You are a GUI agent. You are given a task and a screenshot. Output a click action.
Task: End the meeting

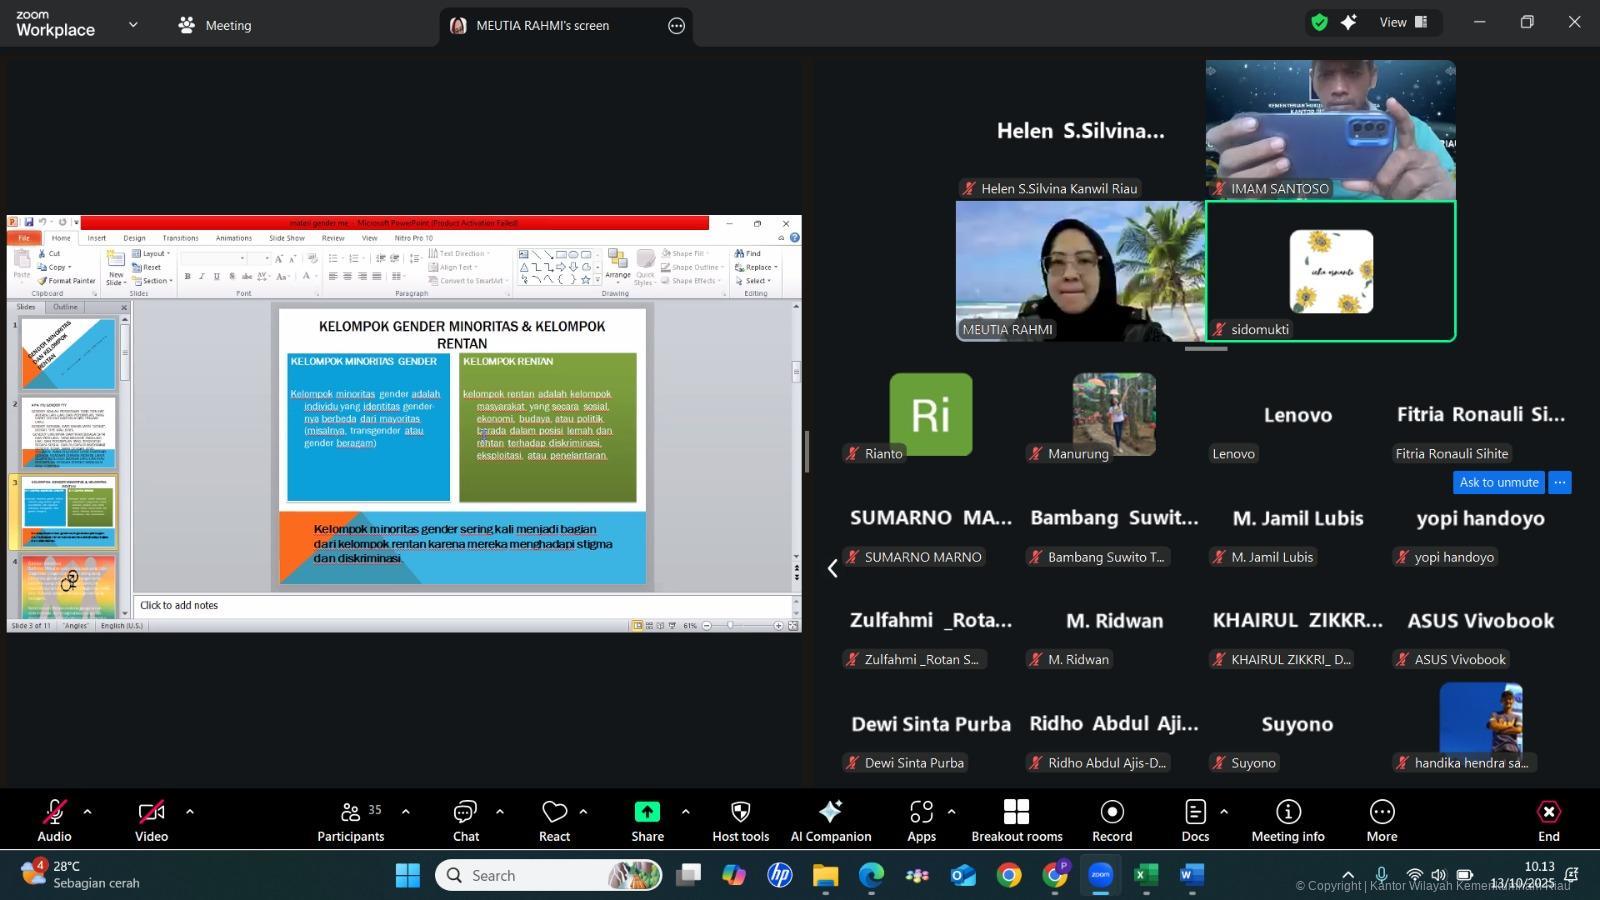(1548, 820)
